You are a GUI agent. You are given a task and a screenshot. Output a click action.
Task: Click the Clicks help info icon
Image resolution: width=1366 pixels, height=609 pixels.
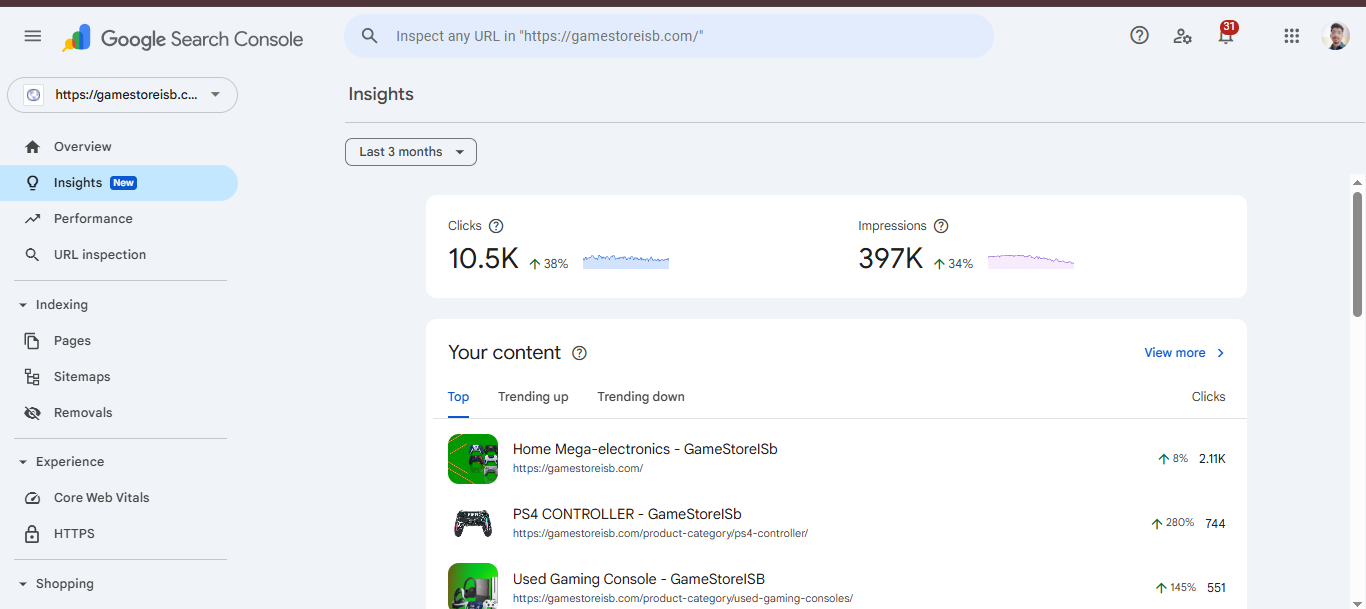click(496, 226)
